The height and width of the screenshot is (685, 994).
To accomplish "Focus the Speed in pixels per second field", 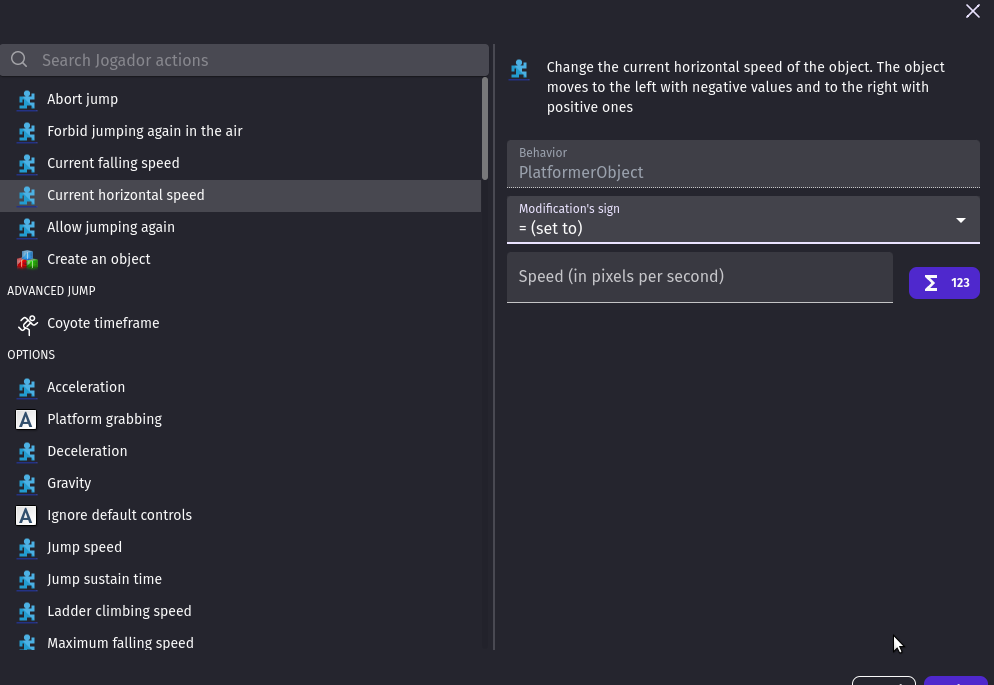I will (699, 277).
